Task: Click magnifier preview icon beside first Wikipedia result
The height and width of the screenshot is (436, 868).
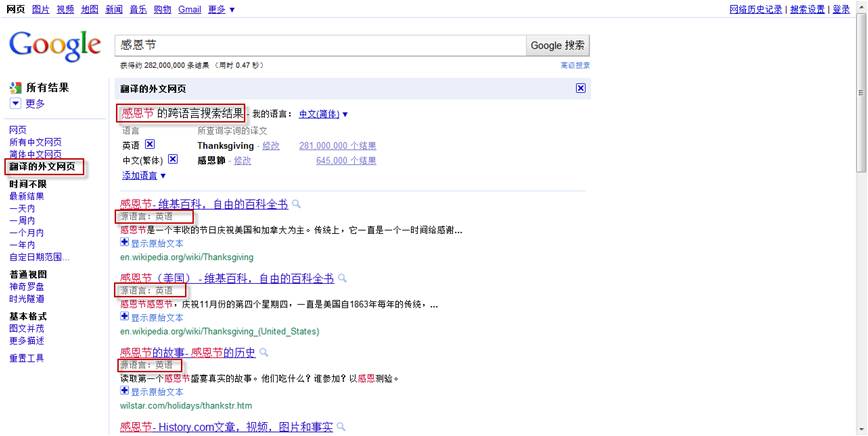Action: (297, 204)
